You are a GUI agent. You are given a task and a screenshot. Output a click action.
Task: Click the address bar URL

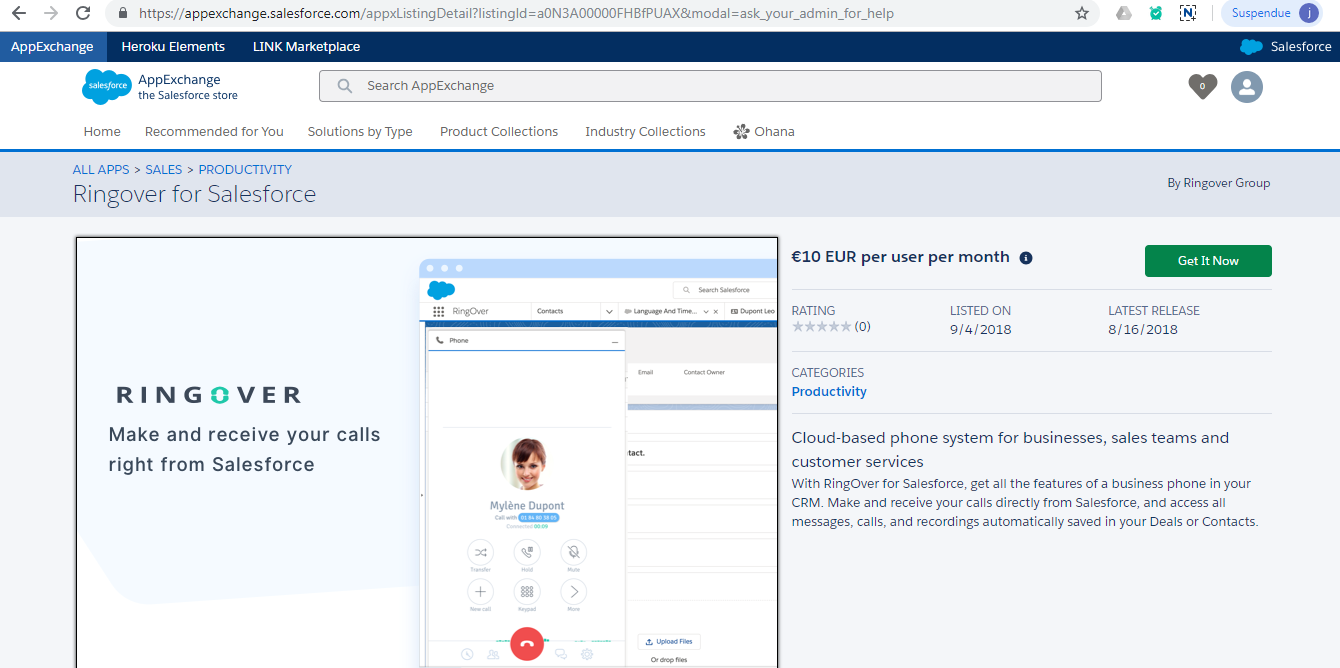click(516, 14)
